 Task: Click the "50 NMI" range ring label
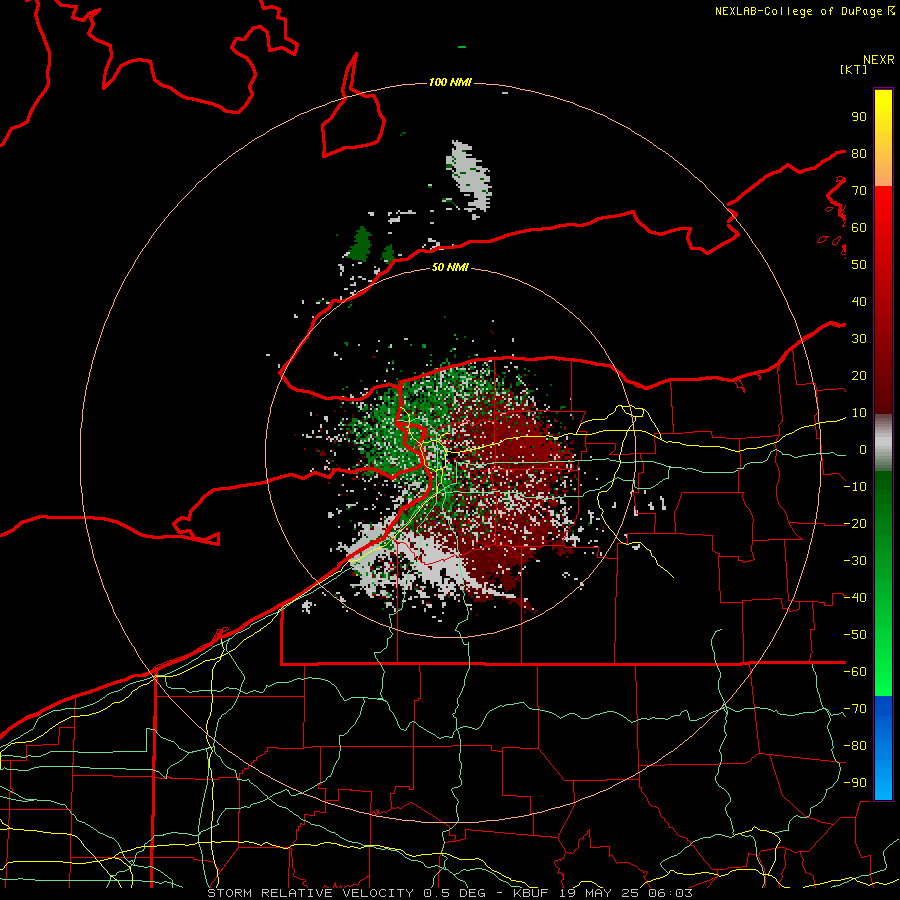click(450, 267)
